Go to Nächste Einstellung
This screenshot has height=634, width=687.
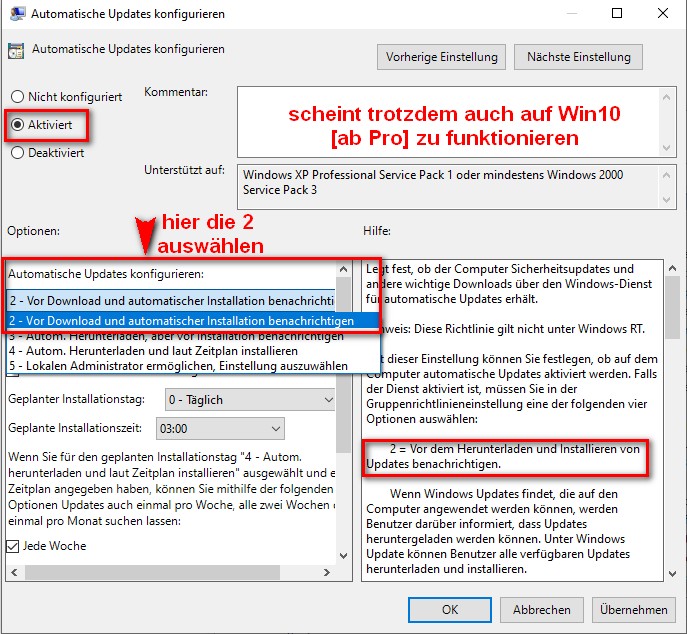578,57
